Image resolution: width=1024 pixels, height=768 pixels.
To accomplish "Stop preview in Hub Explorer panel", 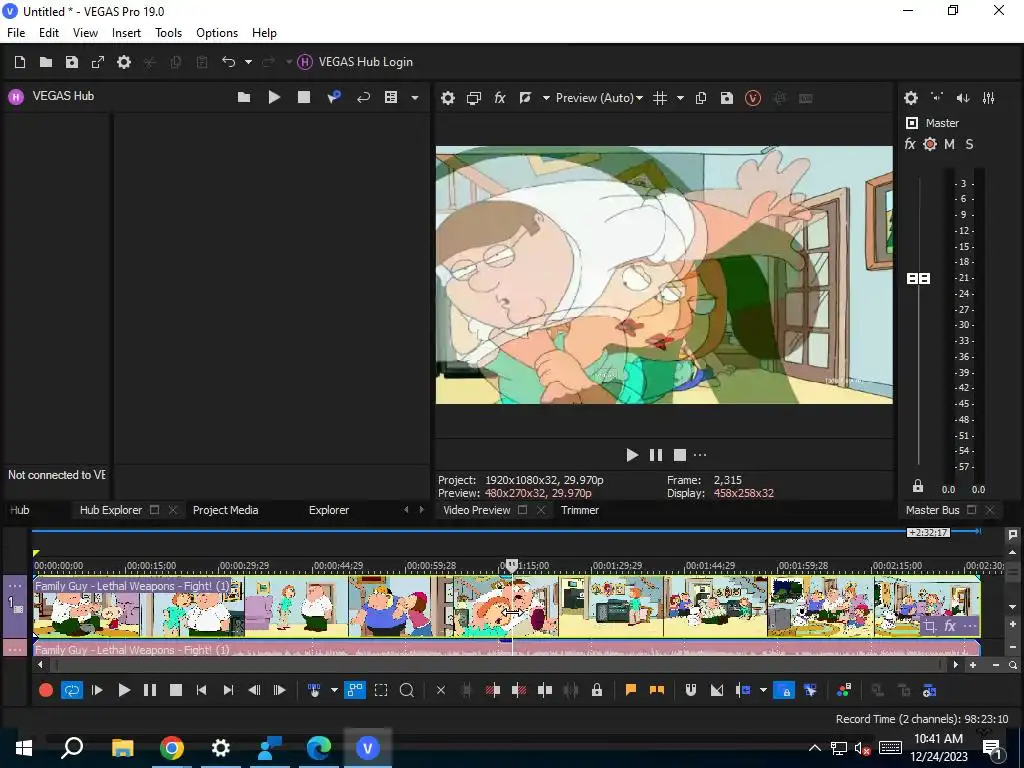I will click(x=304, y=97).
